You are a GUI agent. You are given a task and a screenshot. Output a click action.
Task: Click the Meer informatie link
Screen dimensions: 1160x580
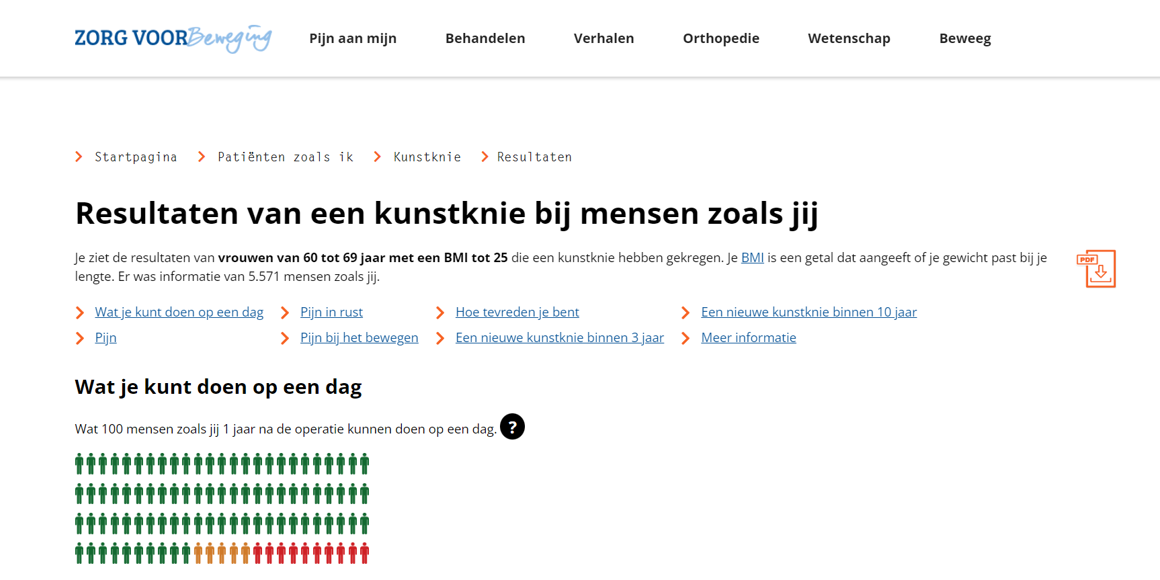(x=748, y=338)
